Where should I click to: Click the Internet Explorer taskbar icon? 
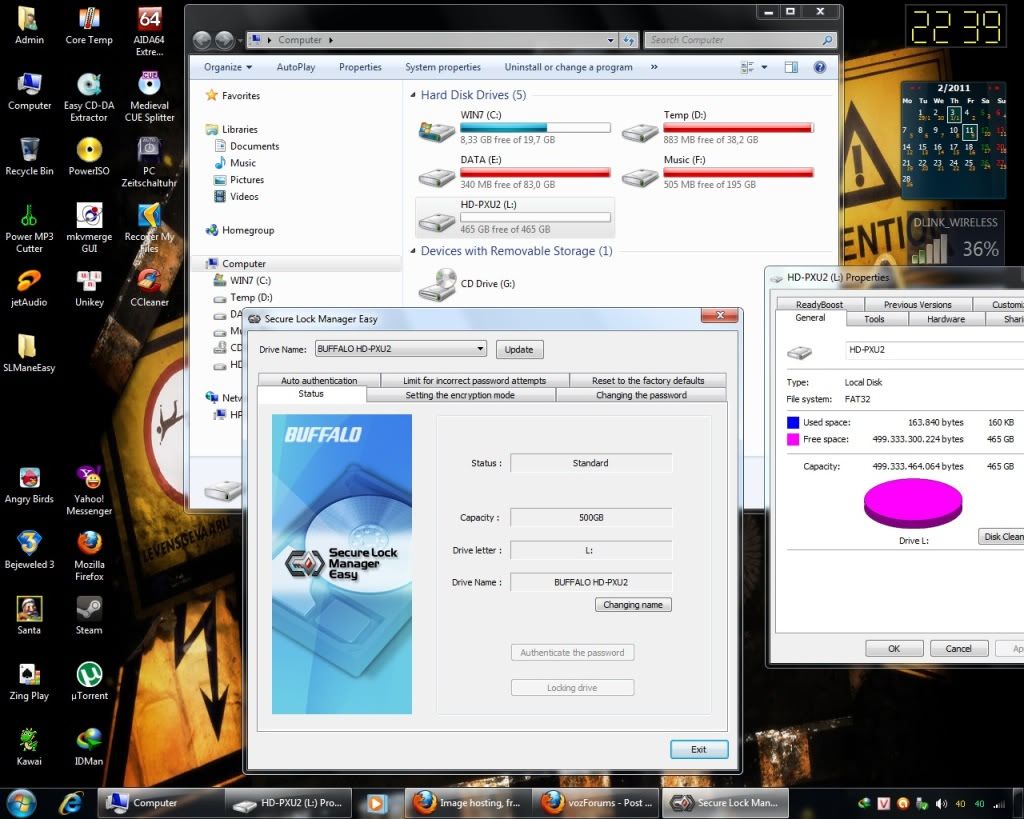(x=71, y=803)
